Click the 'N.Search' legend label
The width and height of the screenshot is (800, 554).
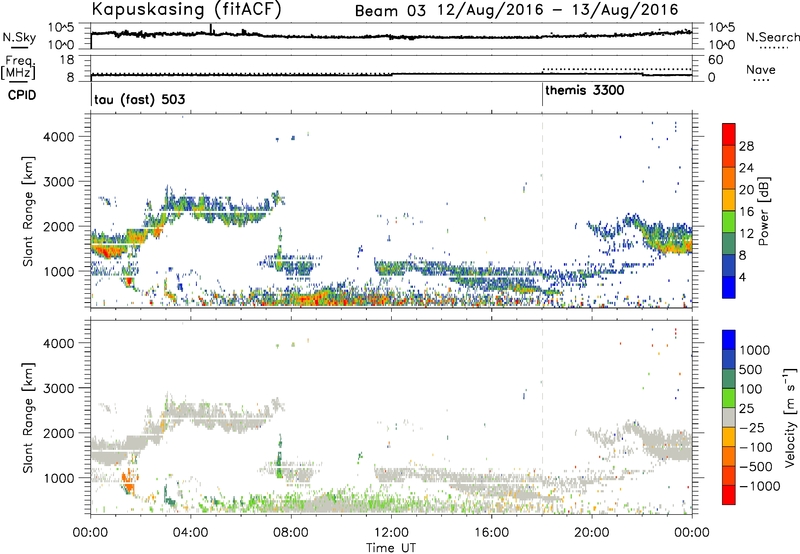772,37
